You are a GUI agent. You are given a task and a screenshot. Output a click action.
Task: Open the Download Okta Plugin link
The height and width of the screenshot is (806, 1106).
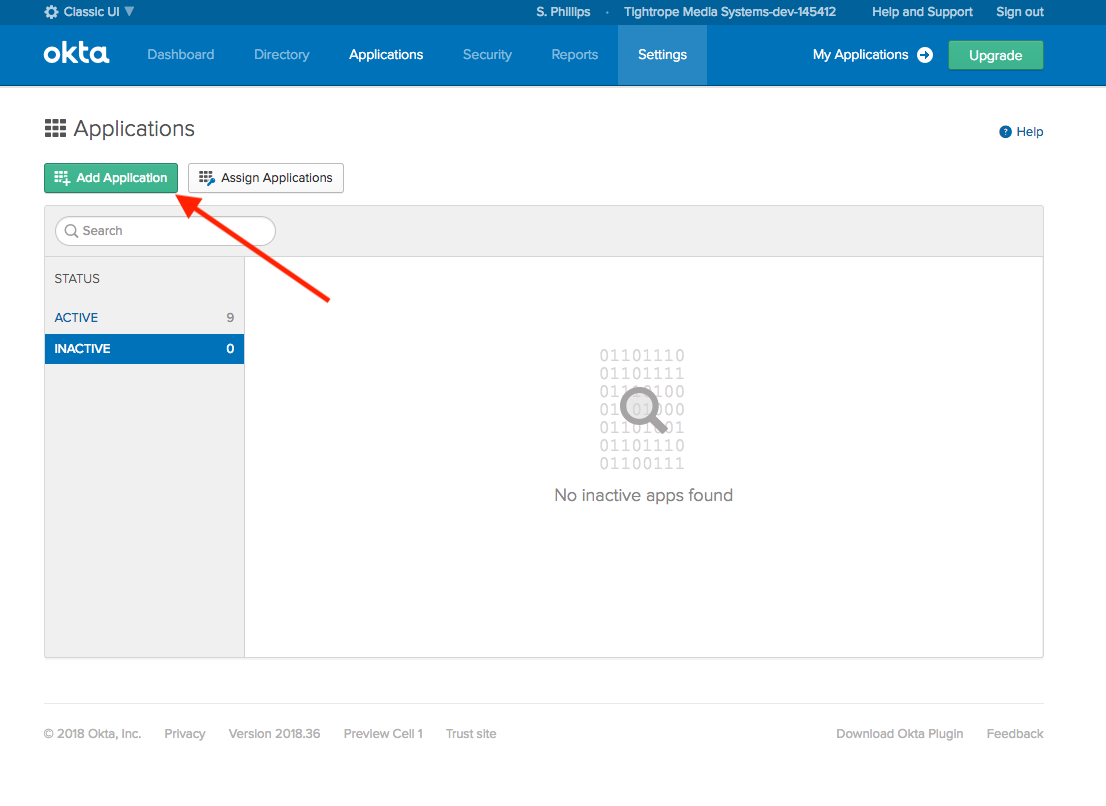[x=899, y=734]
